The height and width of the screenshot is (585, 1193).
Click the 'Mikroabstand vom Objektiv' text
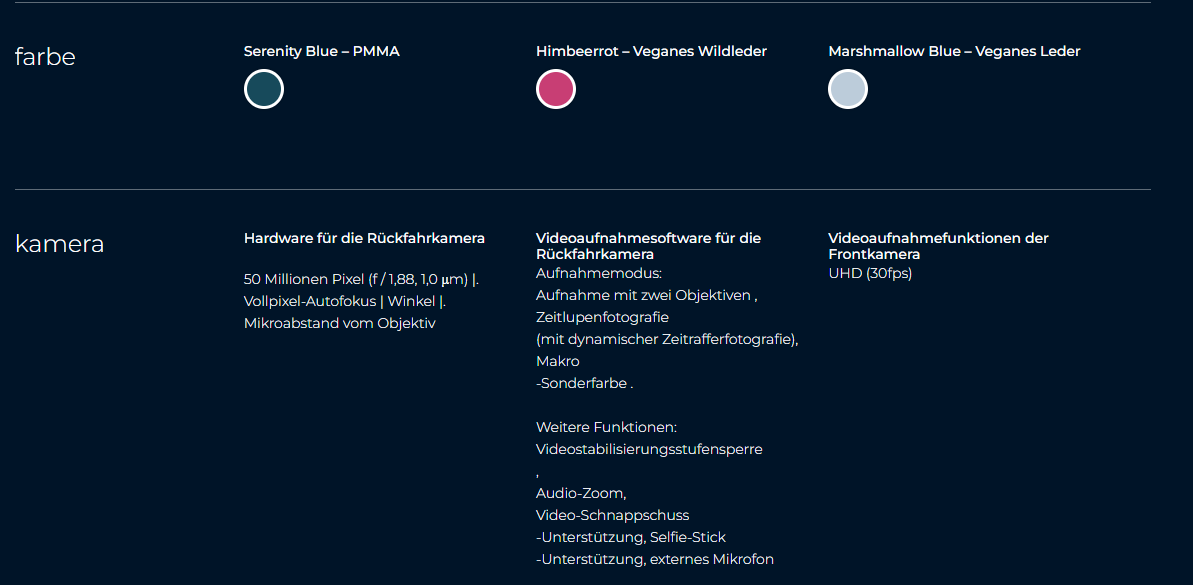[x=339, y=323]
